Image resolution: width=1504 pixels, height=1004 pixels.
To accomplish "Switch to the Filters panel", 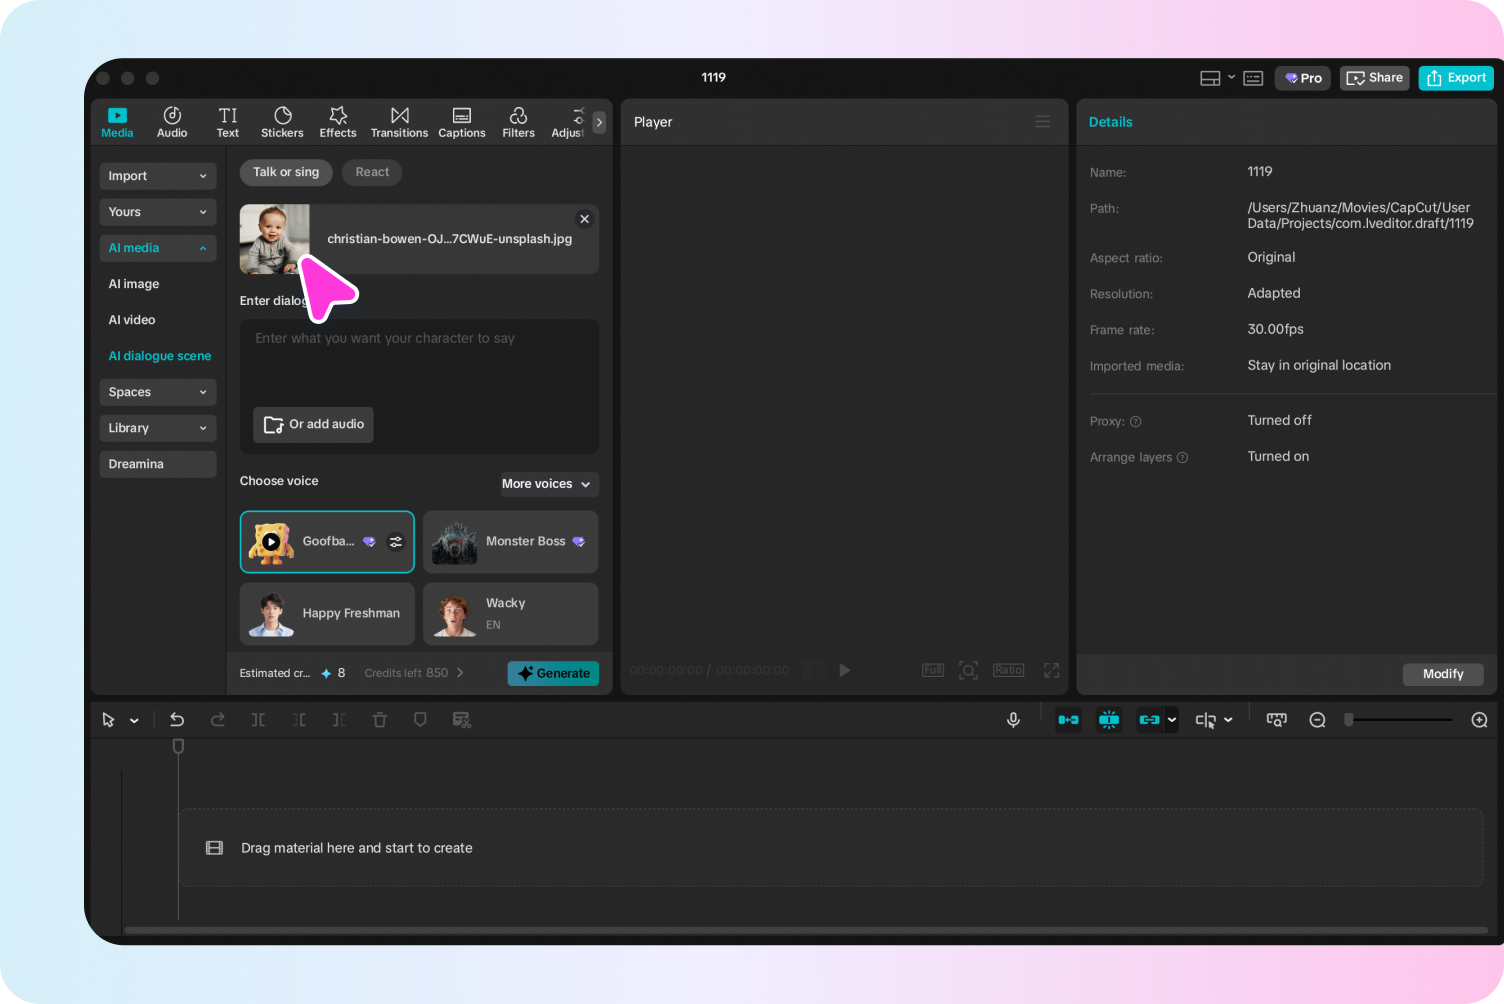I will click(x=518, y=121).
